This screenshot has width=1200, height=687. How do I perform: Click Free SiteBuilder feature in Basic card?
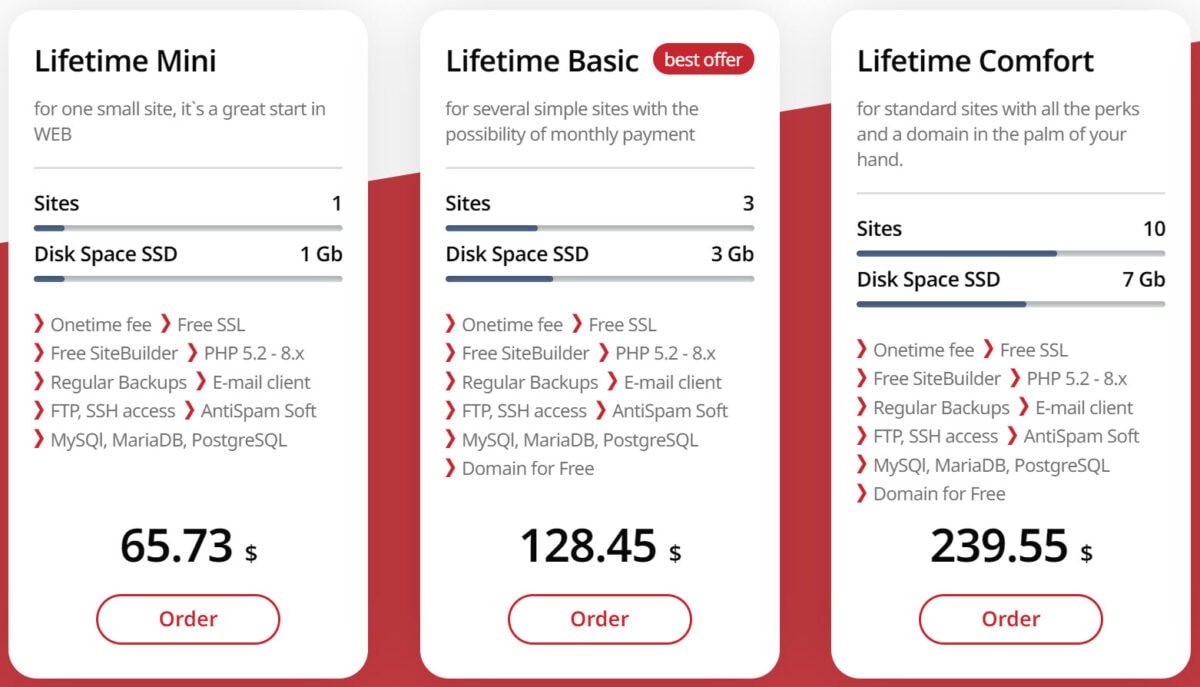pos(525,353)
